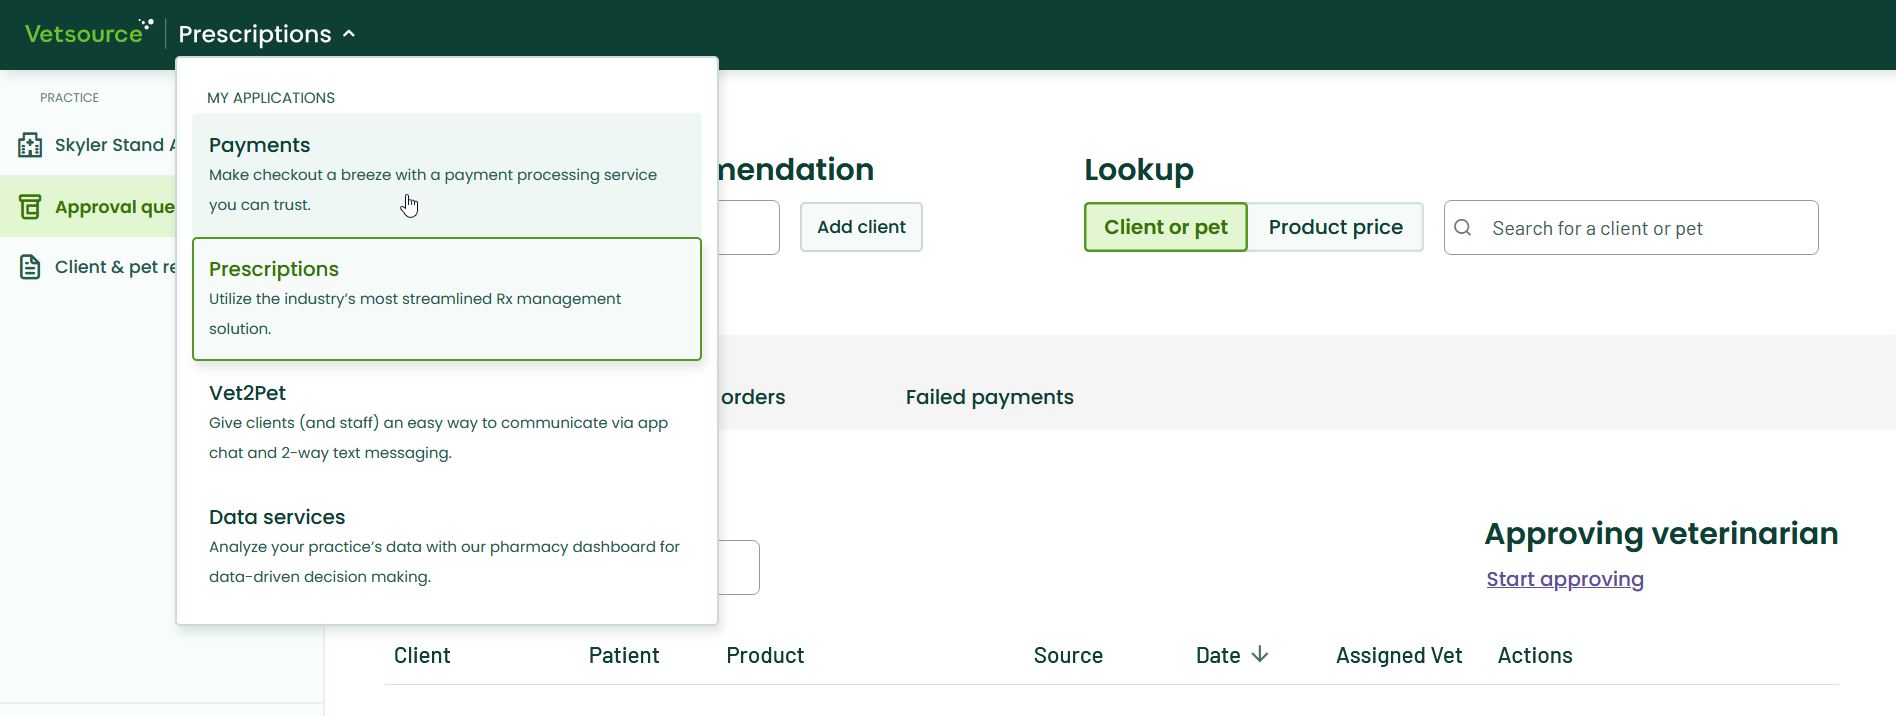Click the Product column header
This screenshot has width=1896, height=716.
[765, 656]
